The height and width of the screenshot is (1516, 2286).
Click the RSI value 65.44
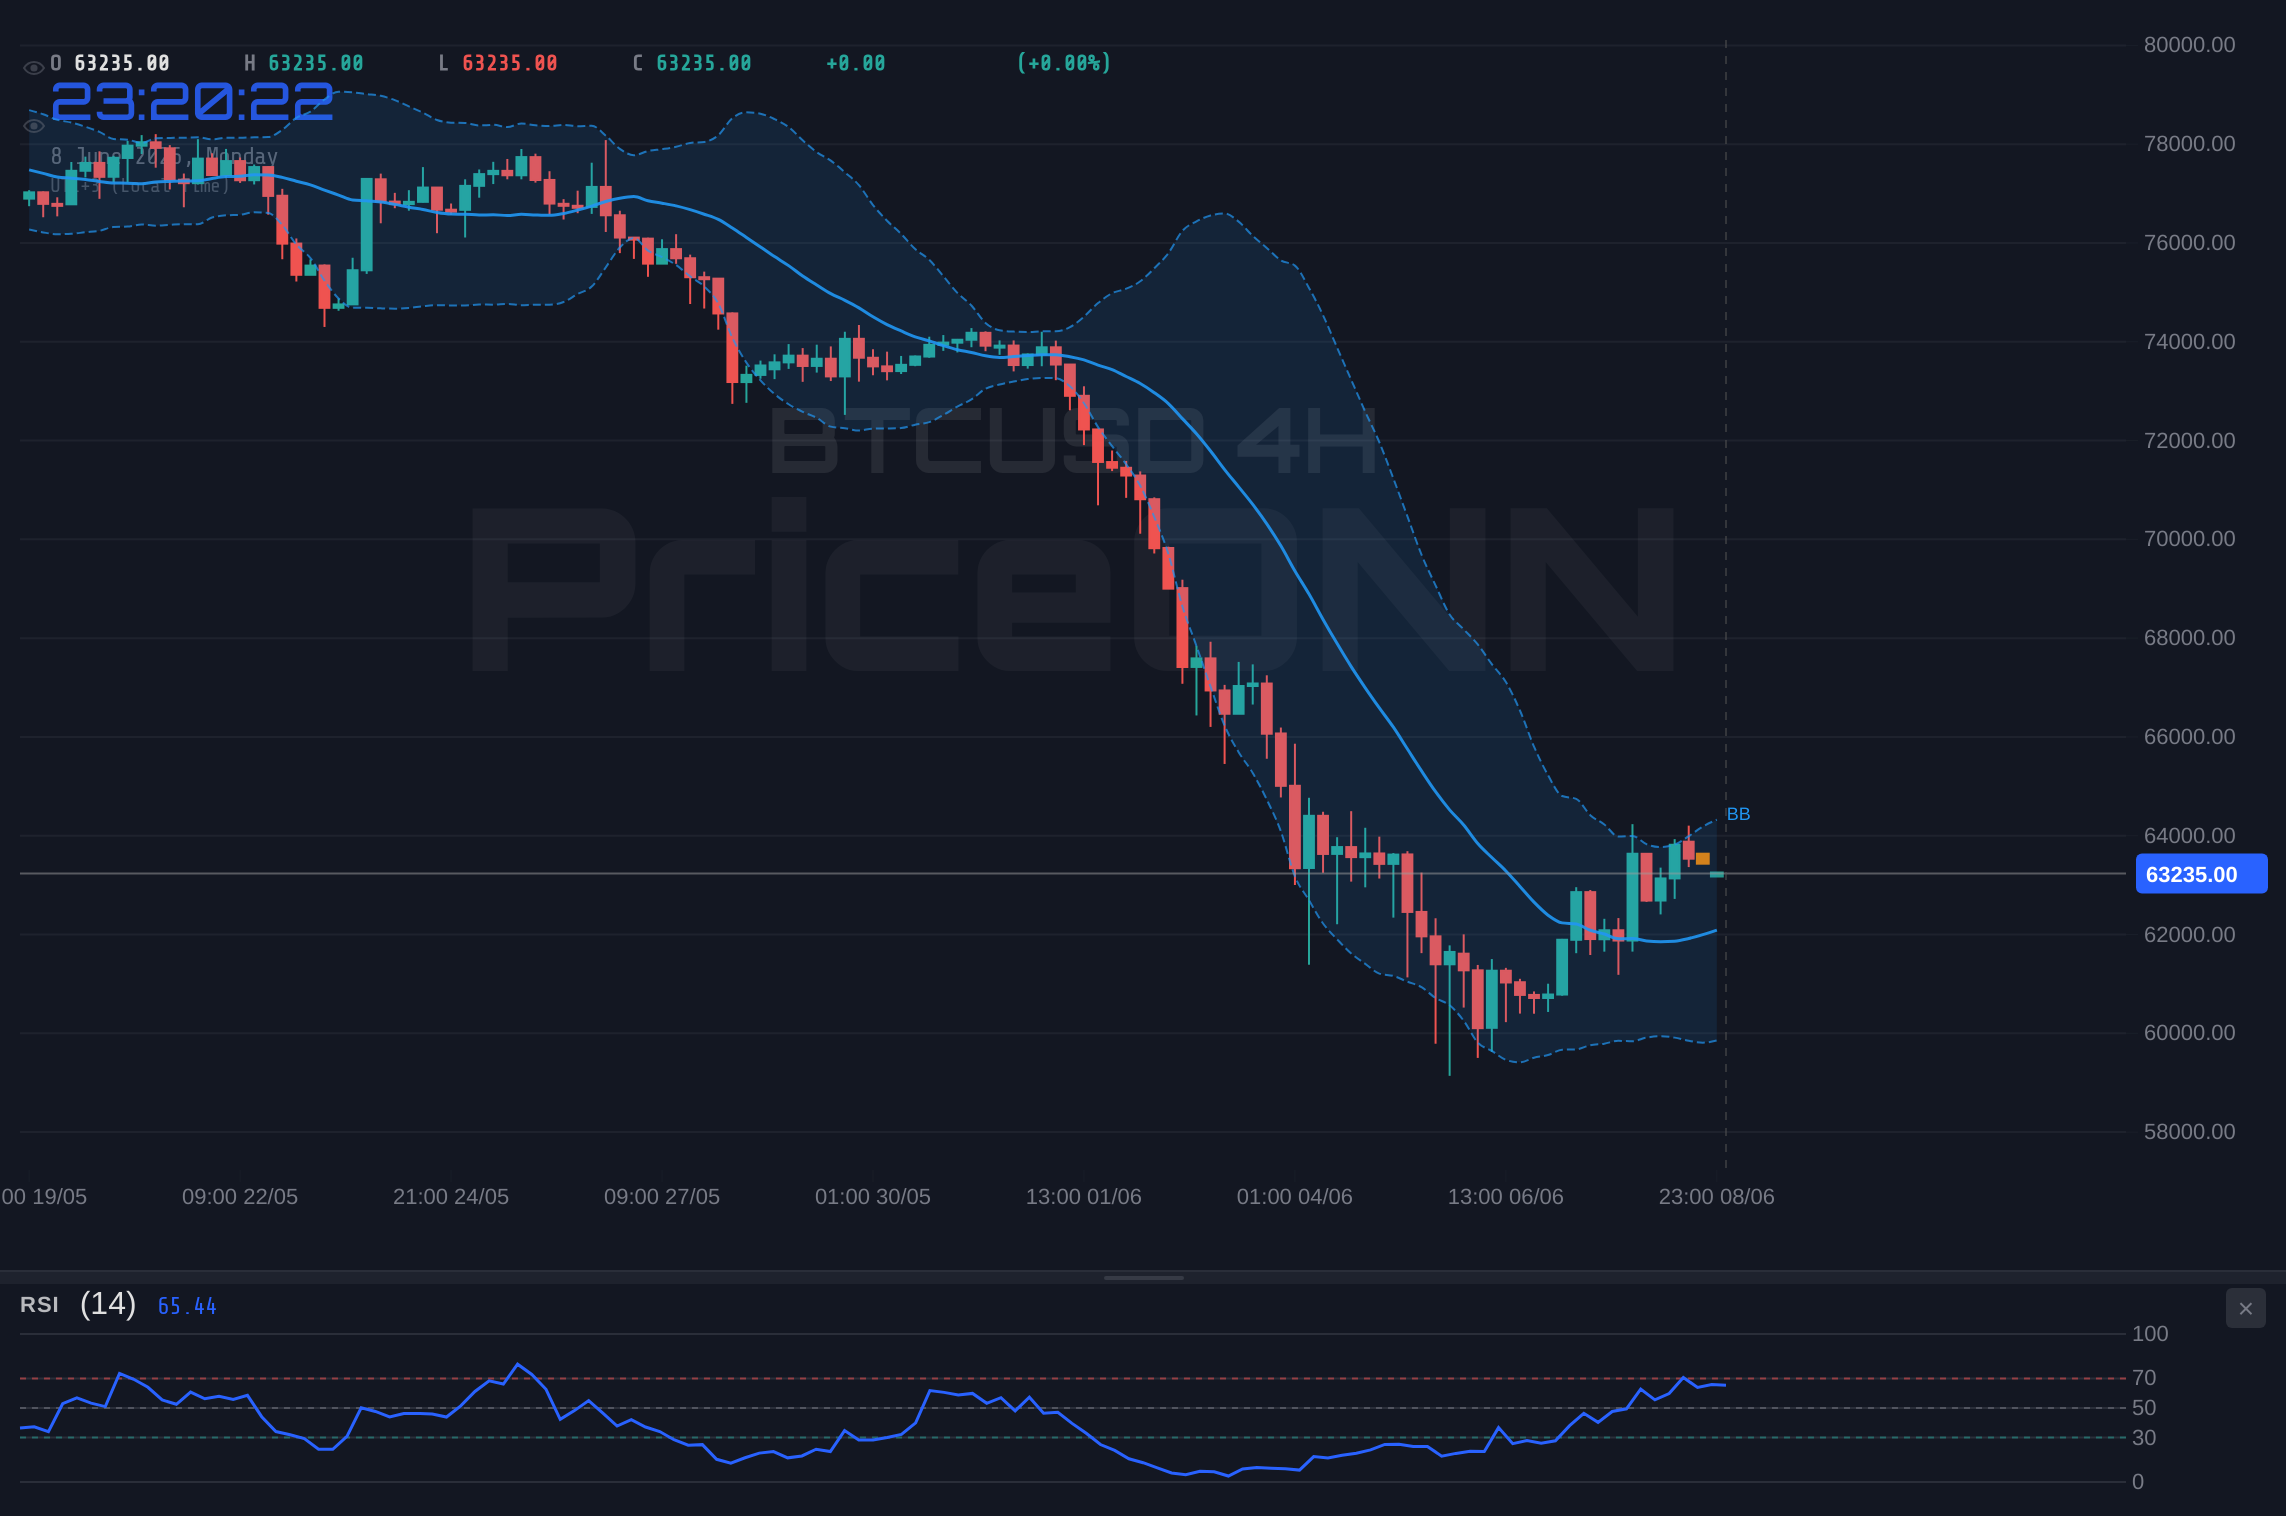pos(187,1306)
